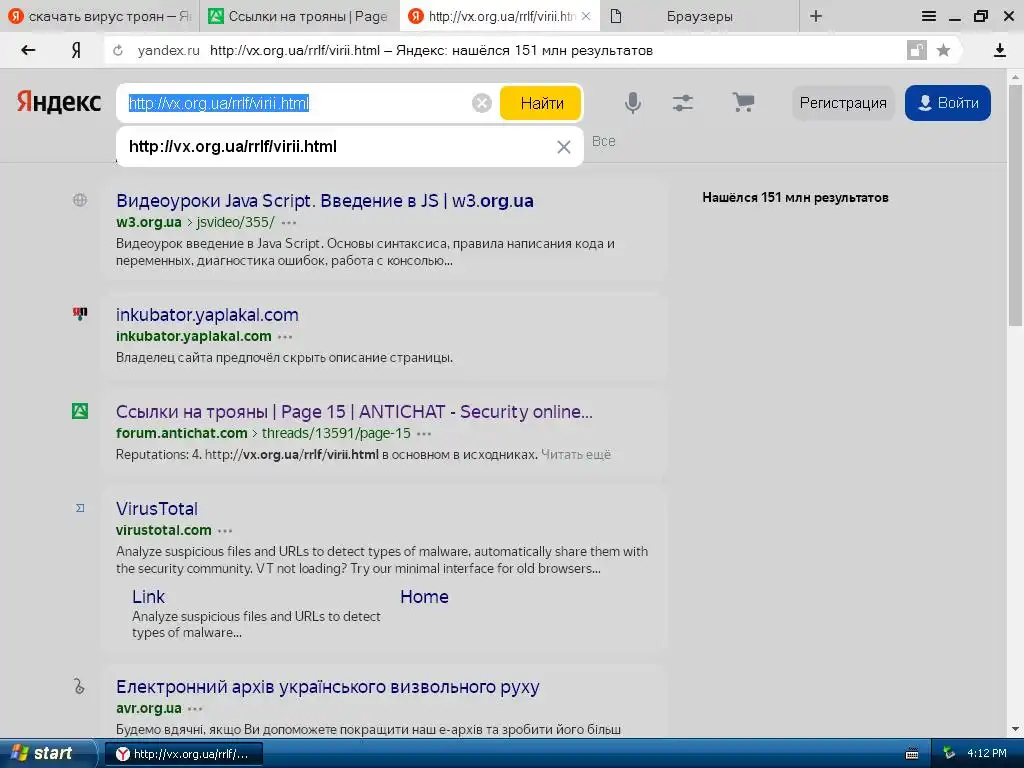Open options dots next to w3.org.ua jsvideo/355/
The image size is (1024, 768).
coord(289,223)
